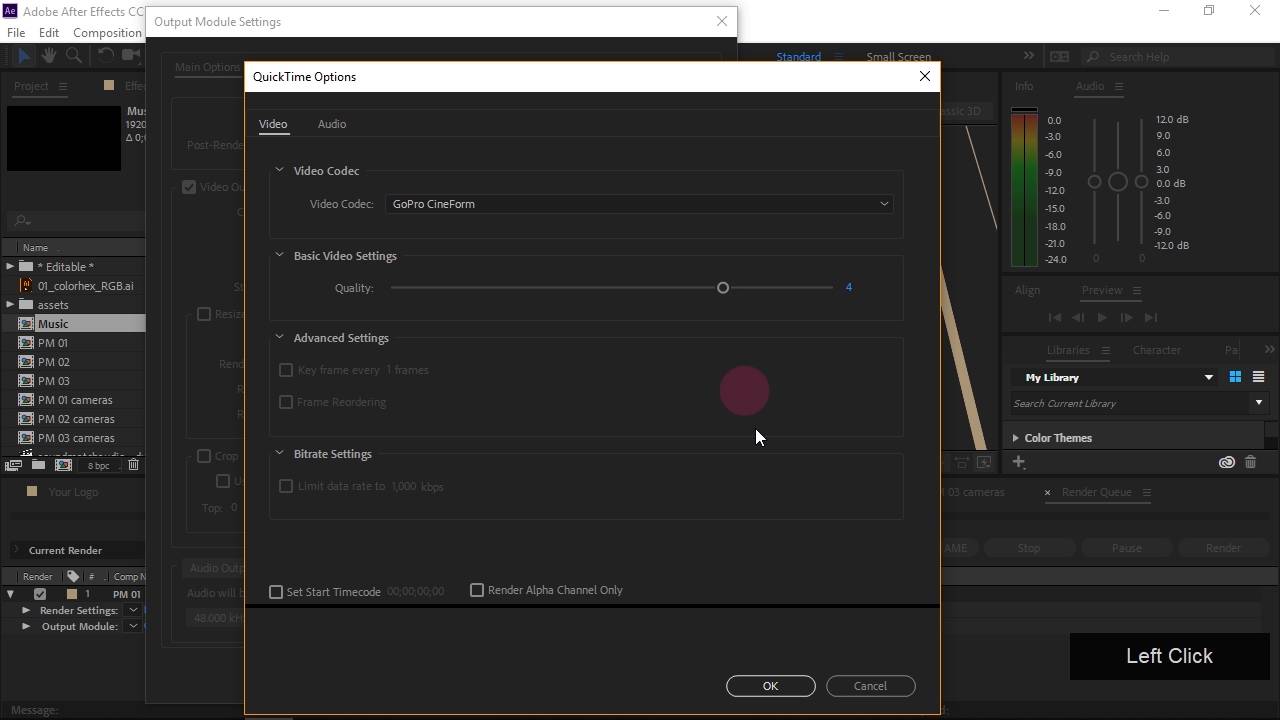Click Cancel in QuickTime Options

[x=870, y=686]
